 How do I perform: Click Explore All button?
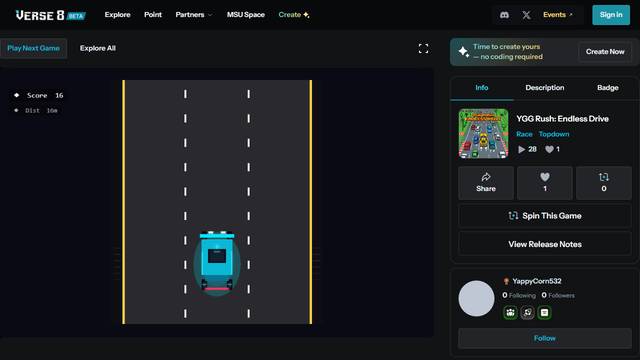click(98, 48)
